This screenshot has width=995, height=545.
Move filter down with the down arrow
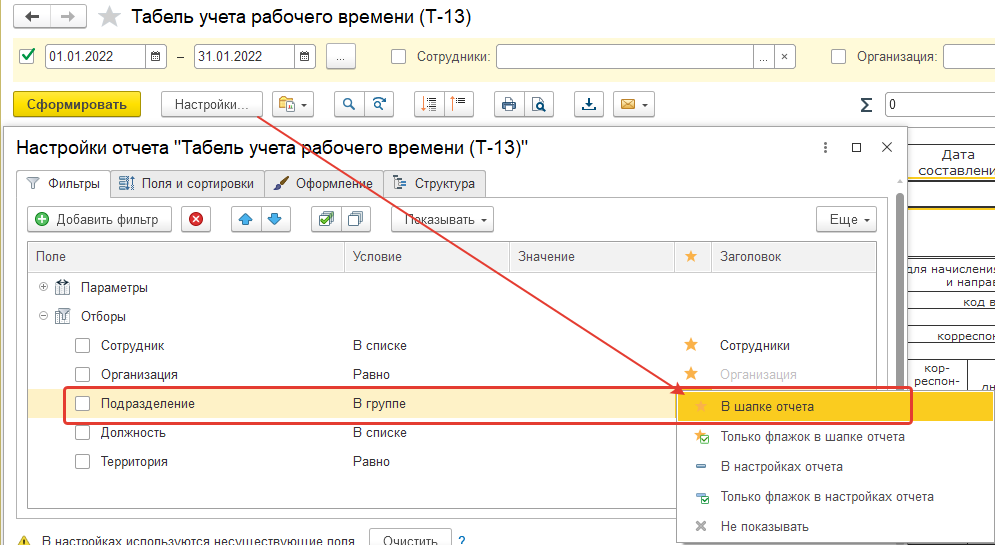pyautogui.click(x=274, y=219)
